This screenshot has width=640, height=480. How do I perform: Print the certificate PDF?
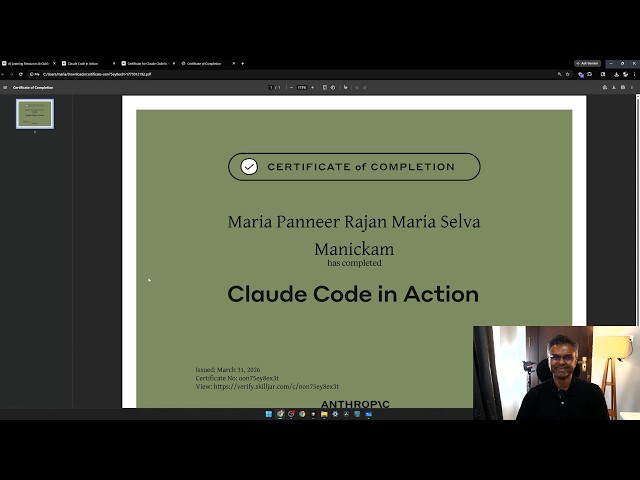coord(623,87)
